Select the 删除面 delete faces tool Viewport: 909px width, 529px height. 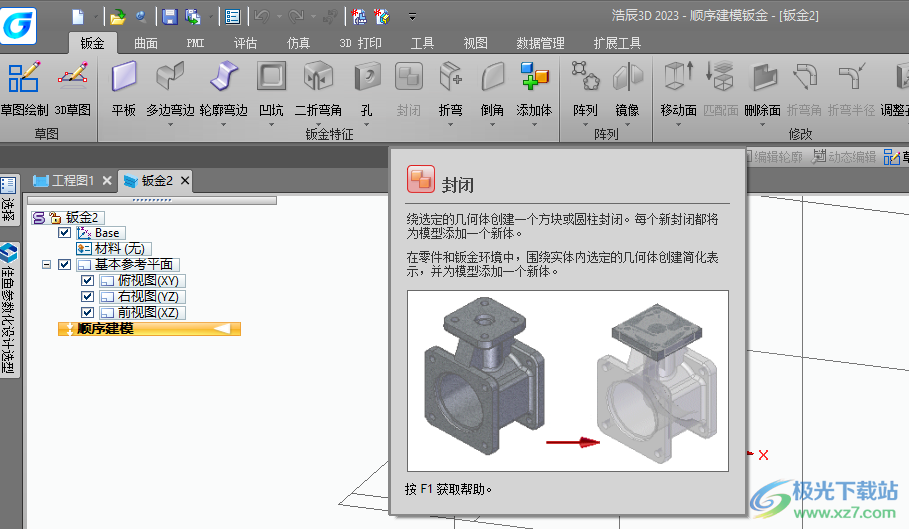(x=762, y=88)
